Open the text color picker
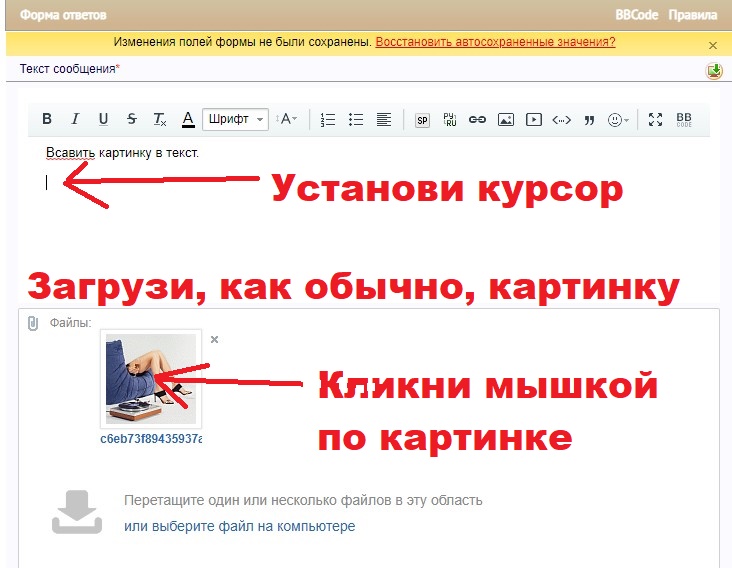 click(188, 119)
